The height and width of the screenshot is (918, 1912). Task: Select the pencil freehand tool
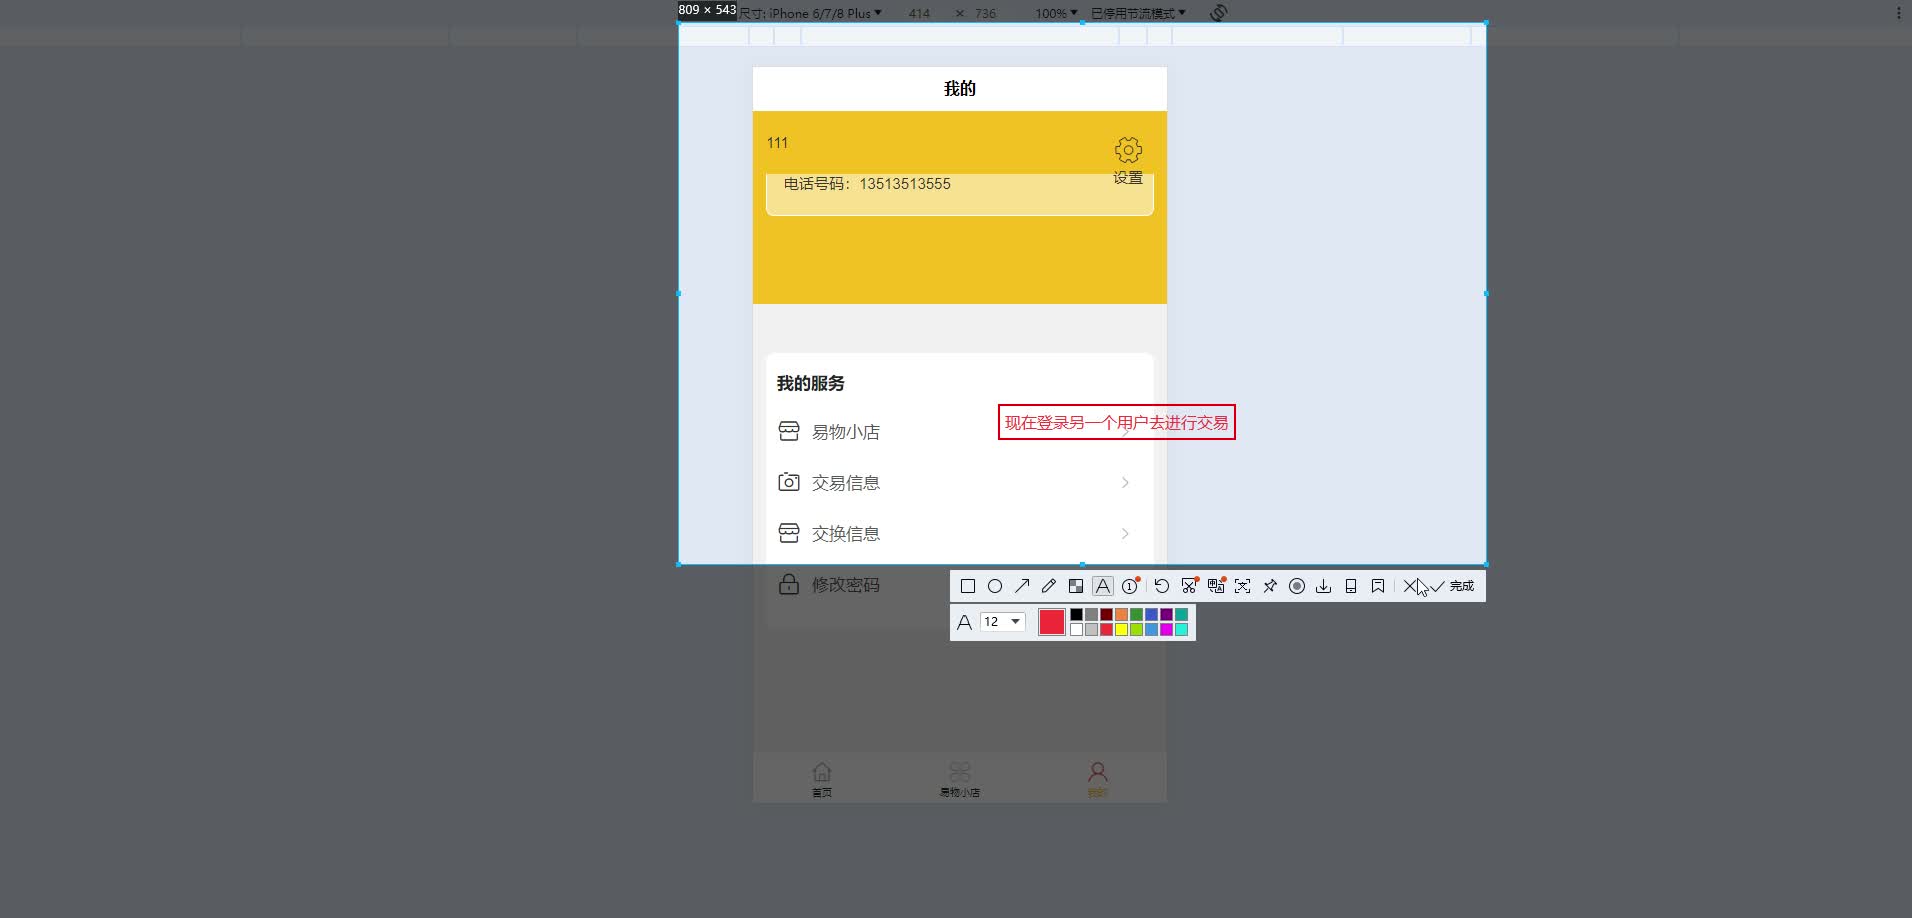tap(1049, 586)
